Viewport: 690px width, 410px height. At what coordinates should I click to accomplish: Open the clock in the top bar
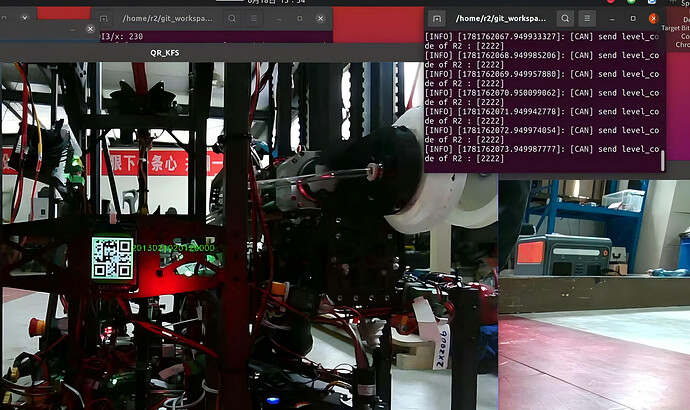(276, 2)
